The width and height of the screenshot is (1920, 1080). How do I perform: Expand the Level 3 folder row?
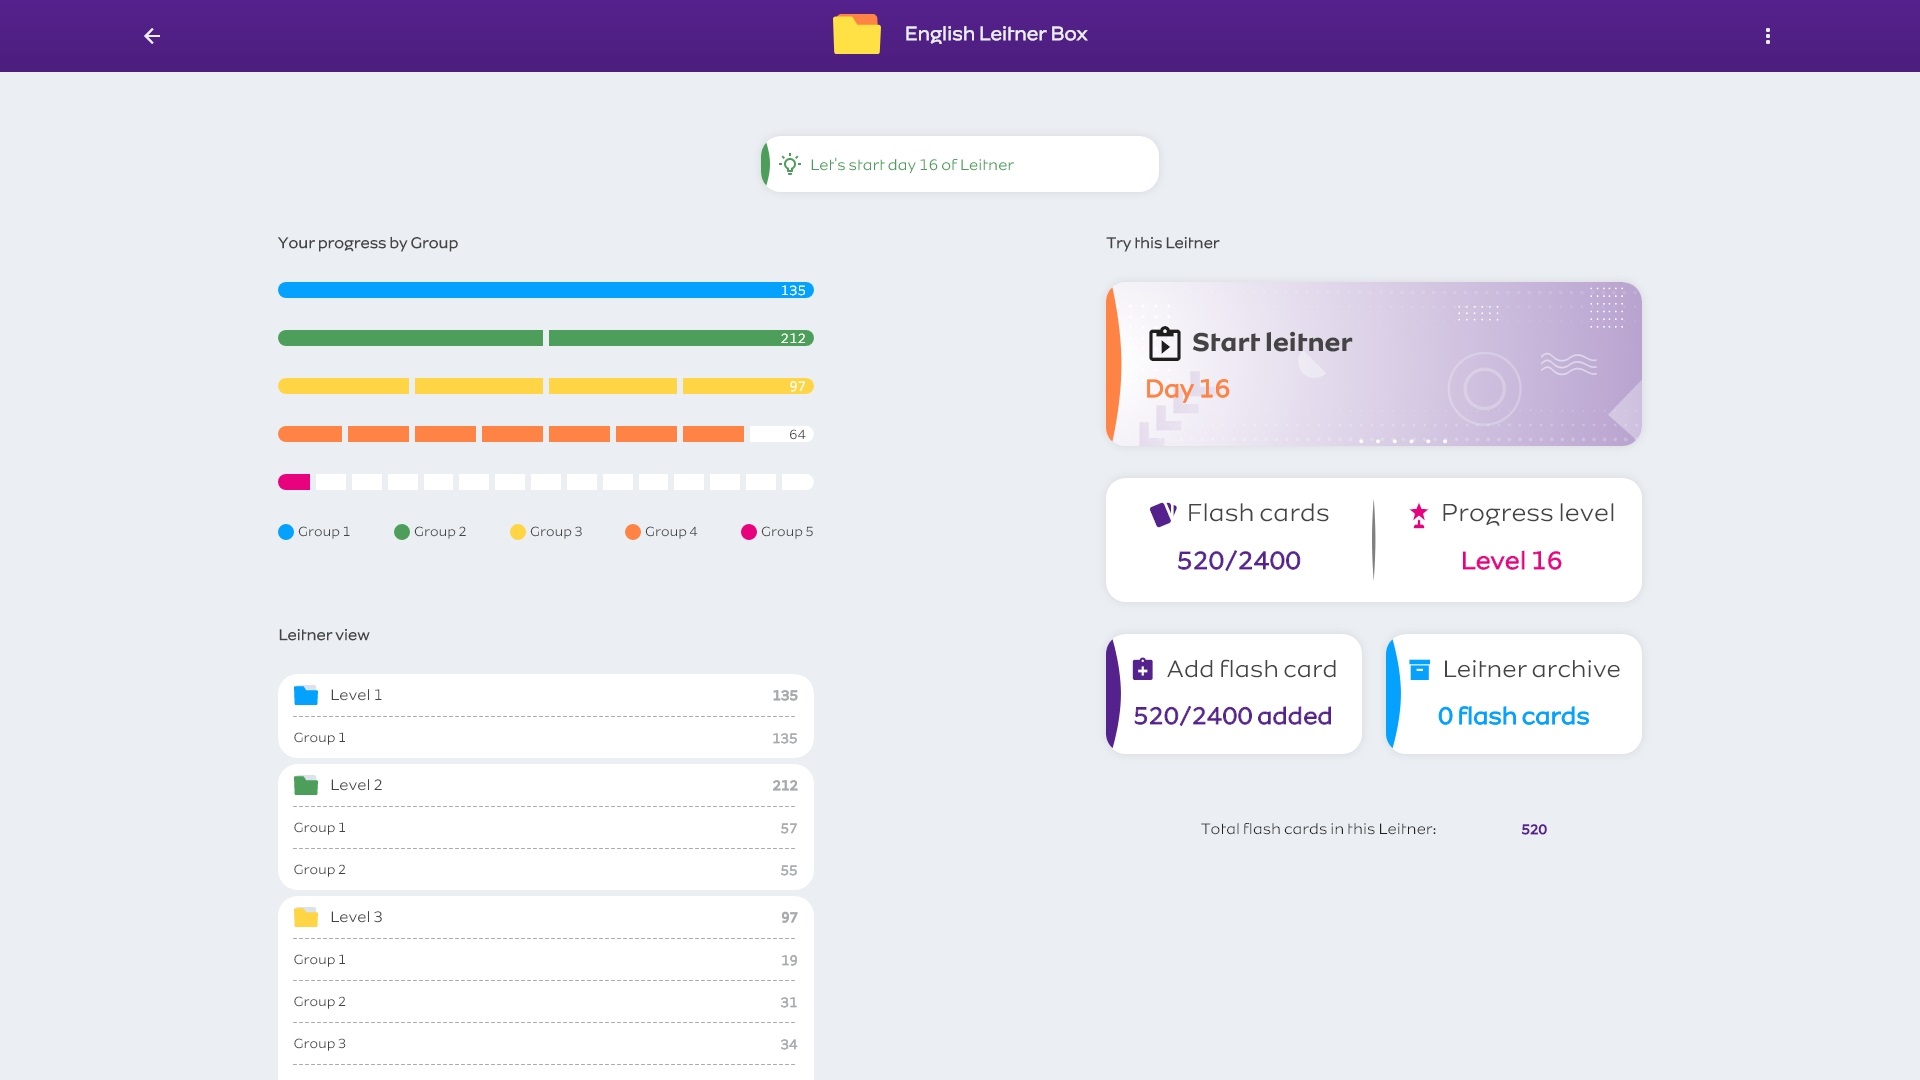(545, 917)
